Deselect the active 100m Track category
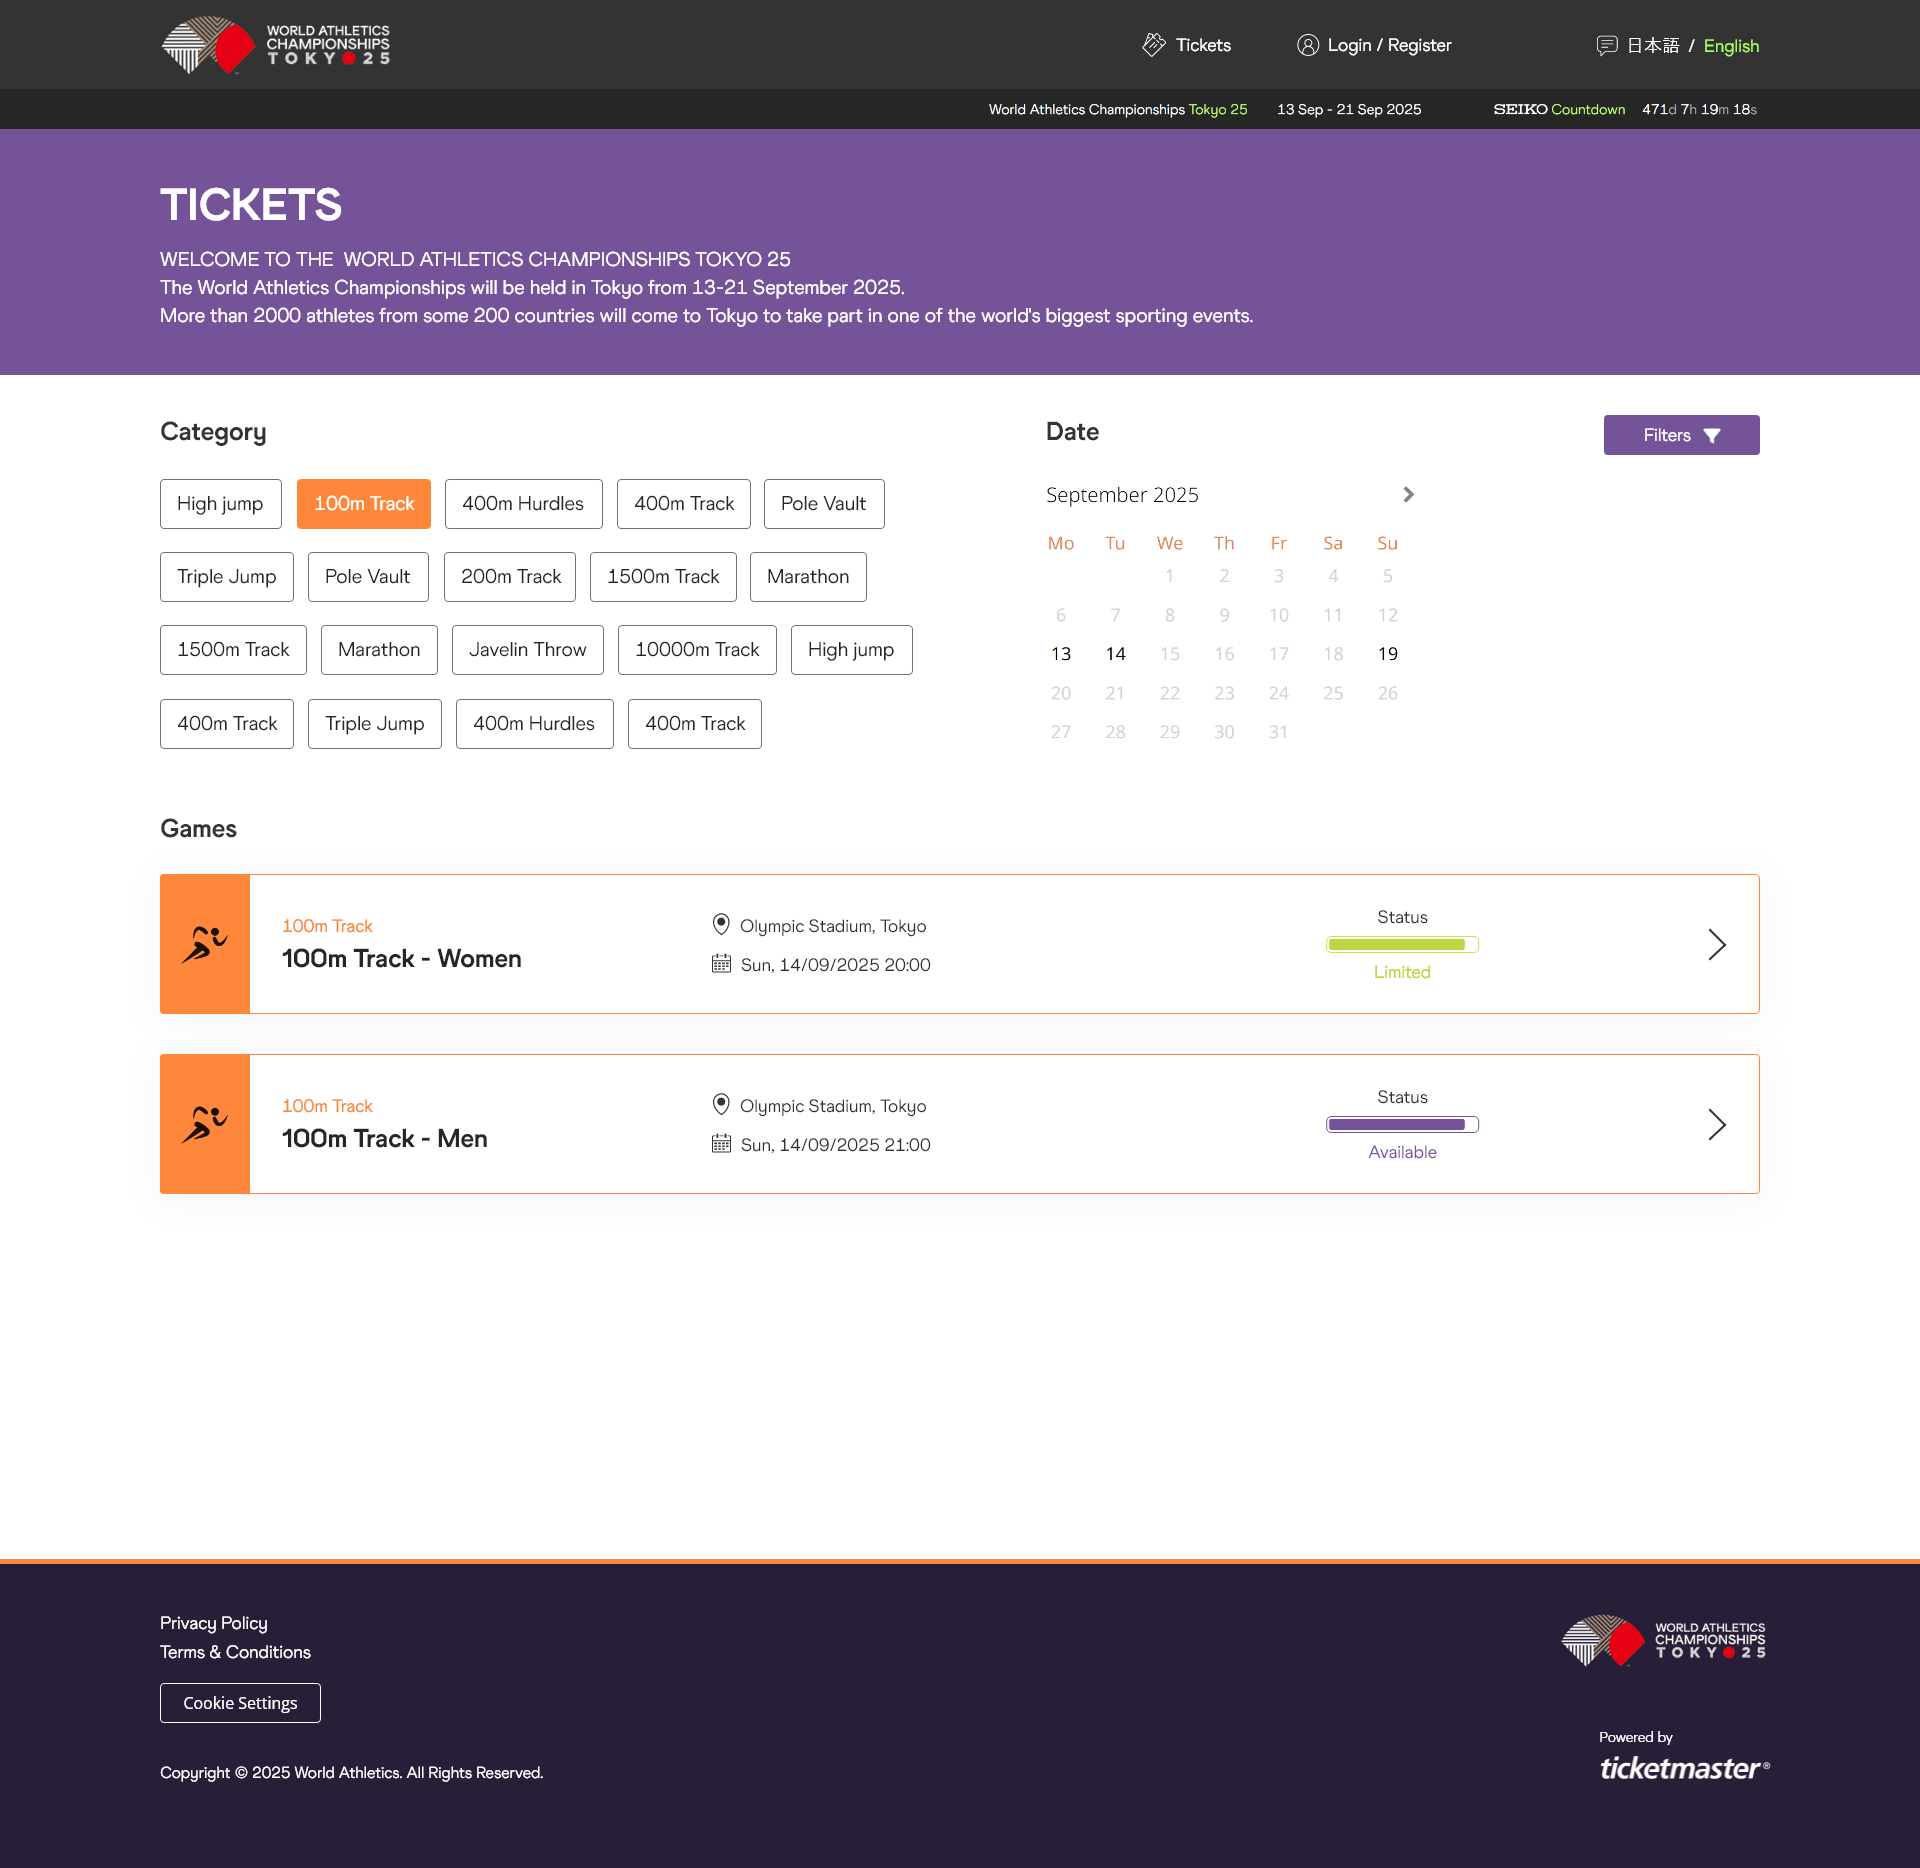This screenshot has width=1920, height=1868. pyautogui.click(x=364, y=504)
